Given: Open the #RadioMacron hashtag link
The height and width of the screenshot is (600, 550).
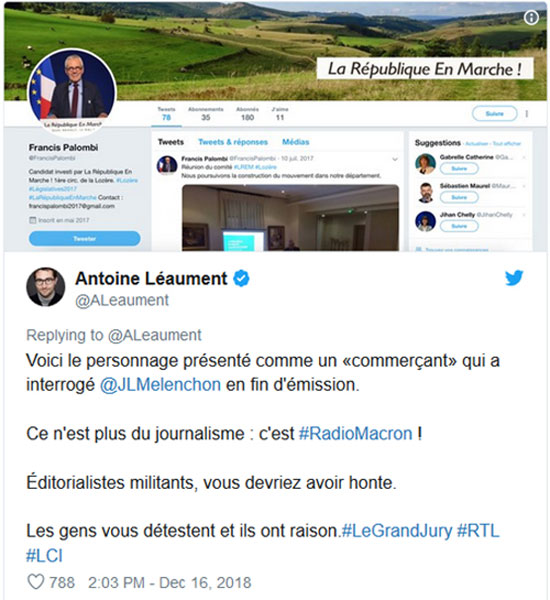Looking at the screenshot, I should (x=355, y=434).
